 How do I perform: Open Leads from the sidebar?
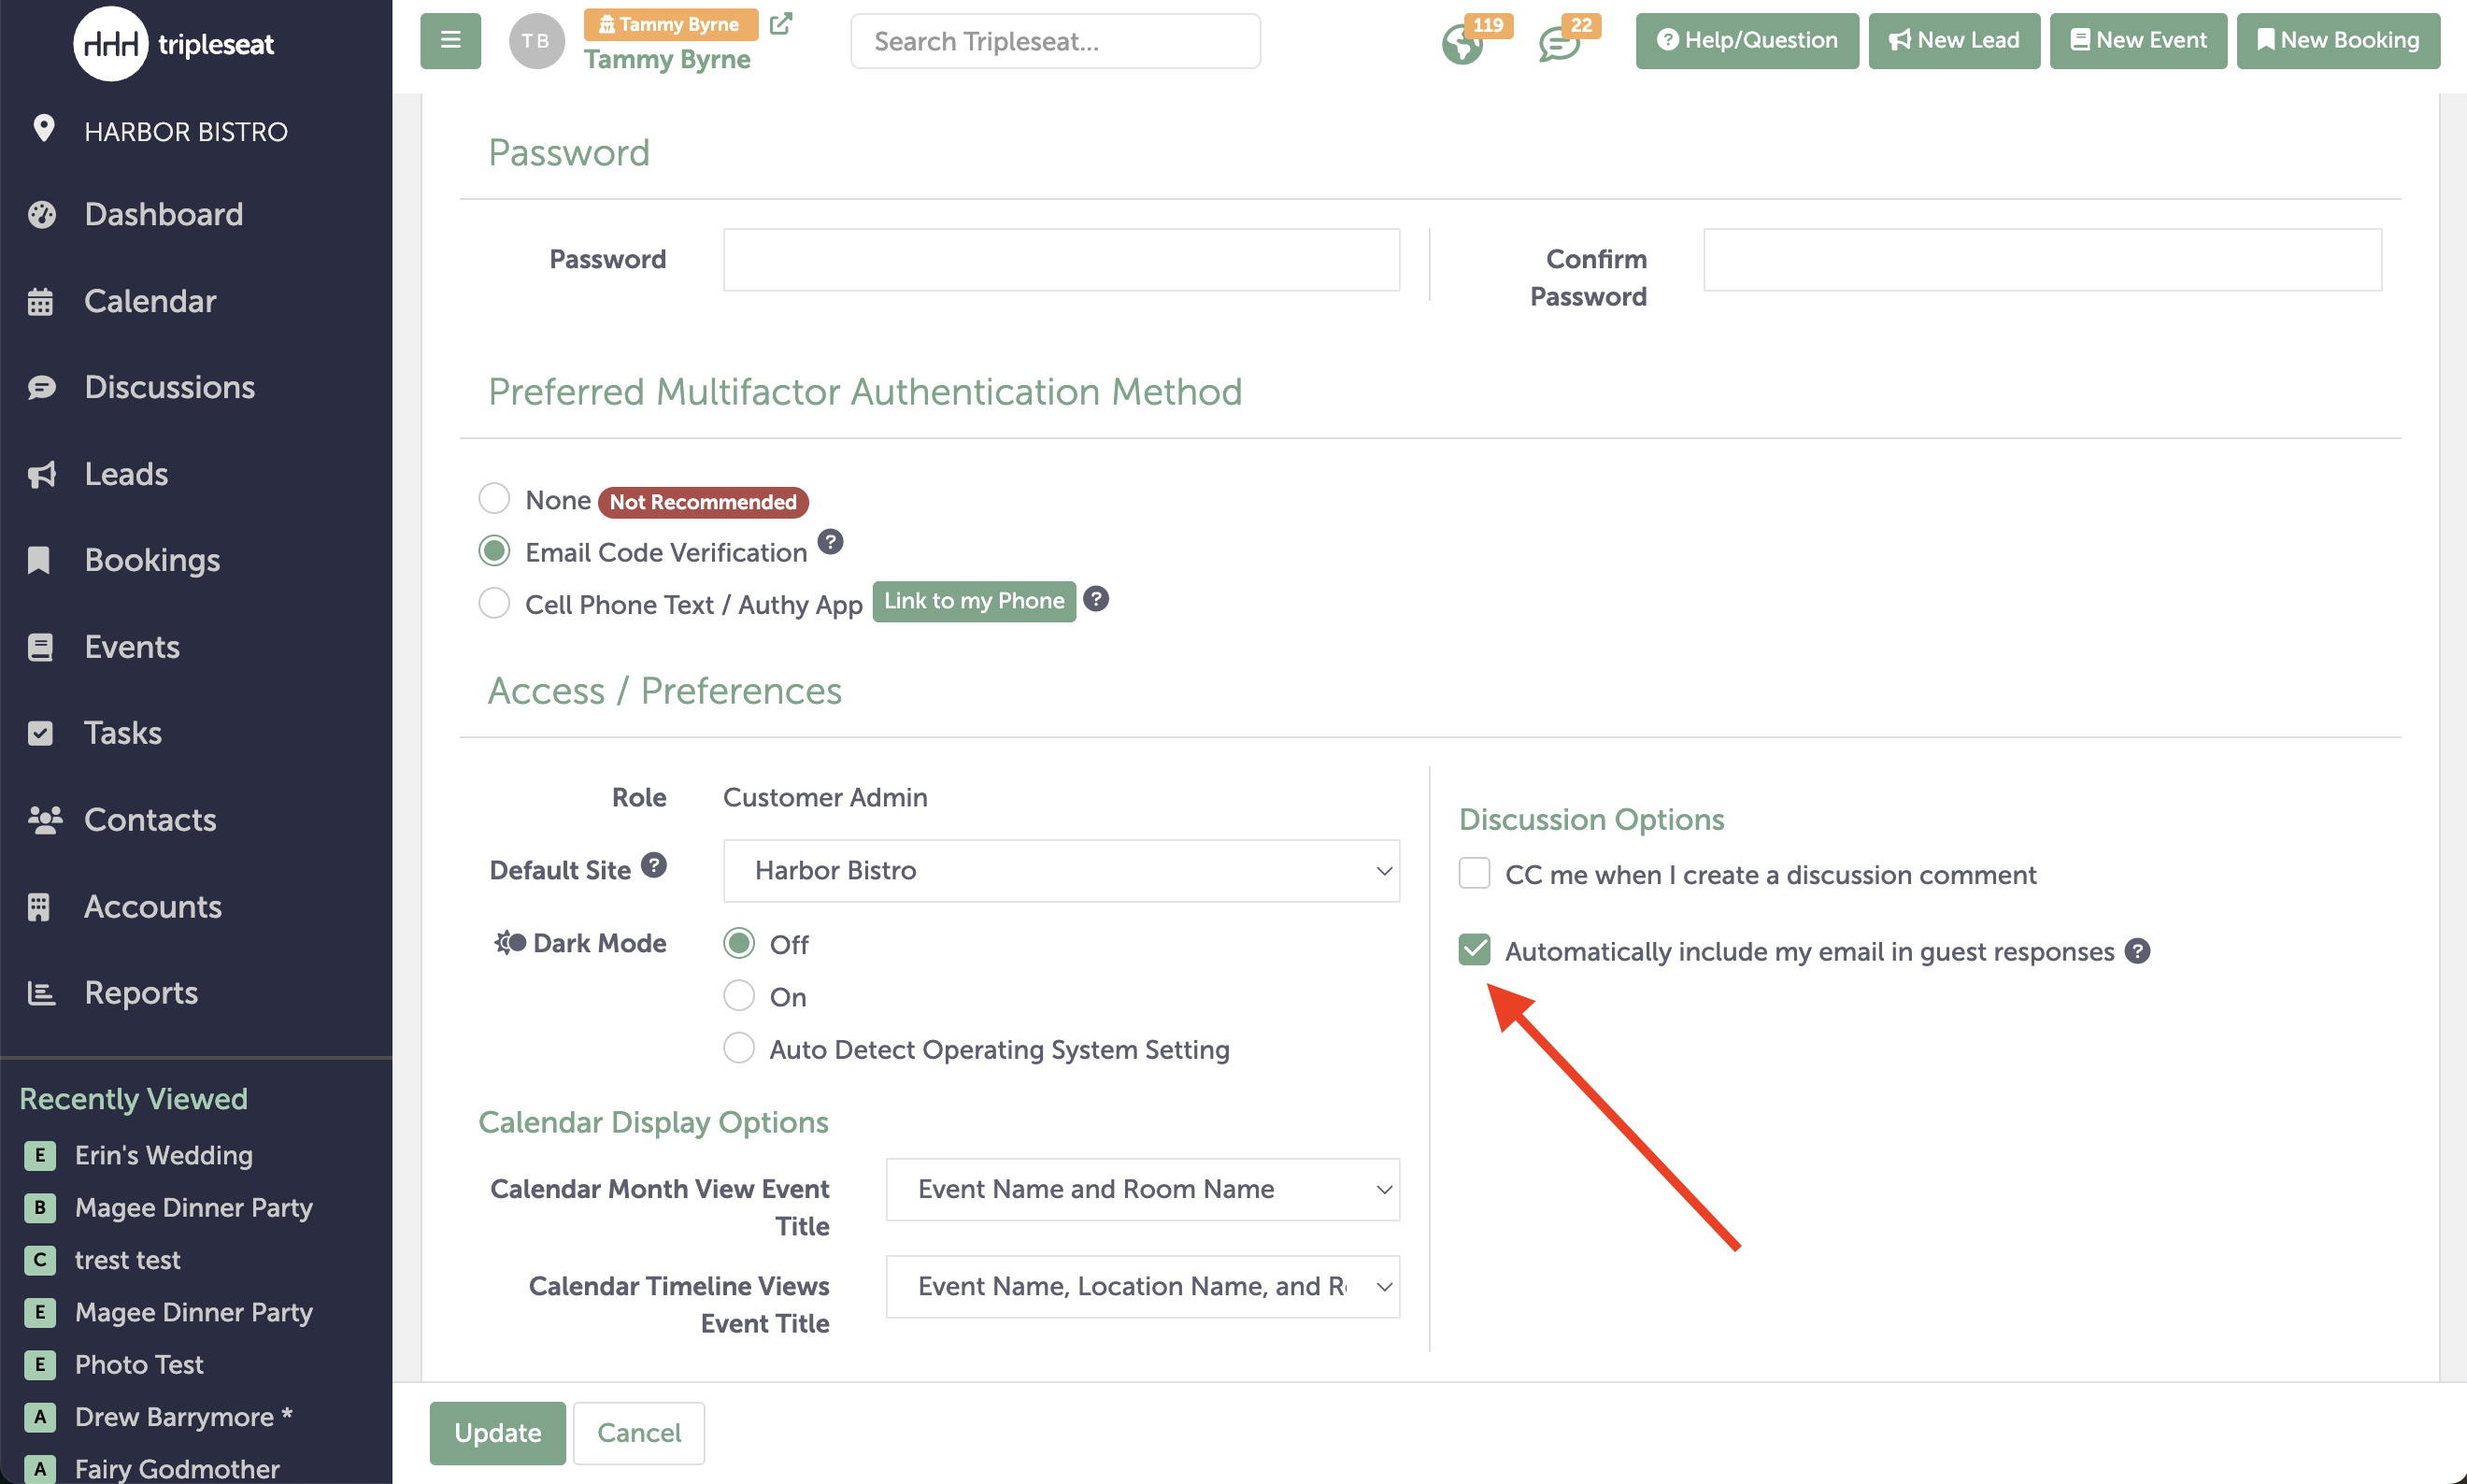tap(126, 474)
